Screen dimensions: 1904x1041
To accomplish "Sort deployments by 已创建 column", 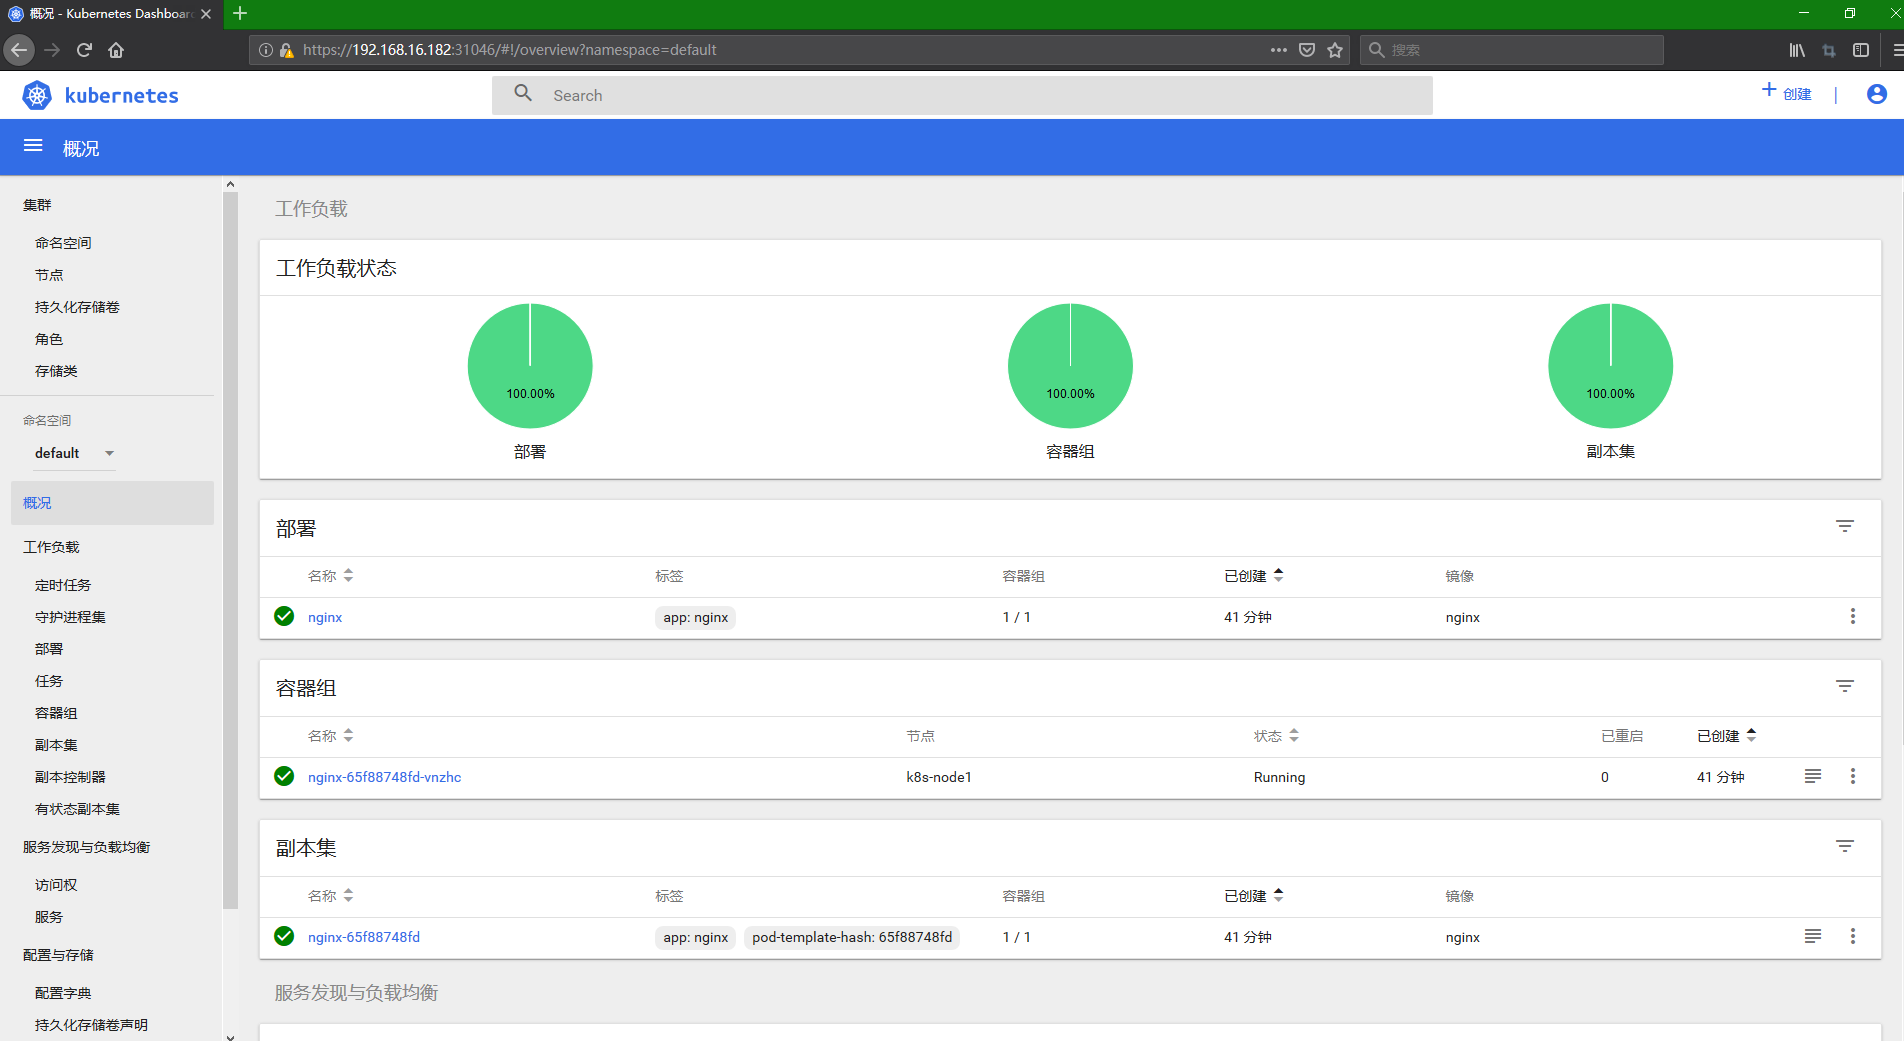I will pyautogui.click(x=1254, y=576).
